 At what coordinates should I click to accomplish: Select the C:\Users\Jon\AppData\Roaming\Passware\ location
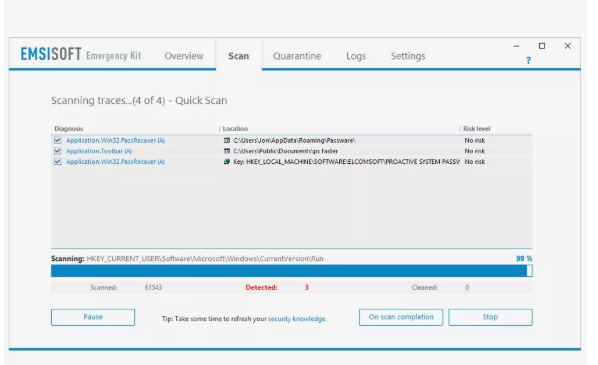[294, 140]
